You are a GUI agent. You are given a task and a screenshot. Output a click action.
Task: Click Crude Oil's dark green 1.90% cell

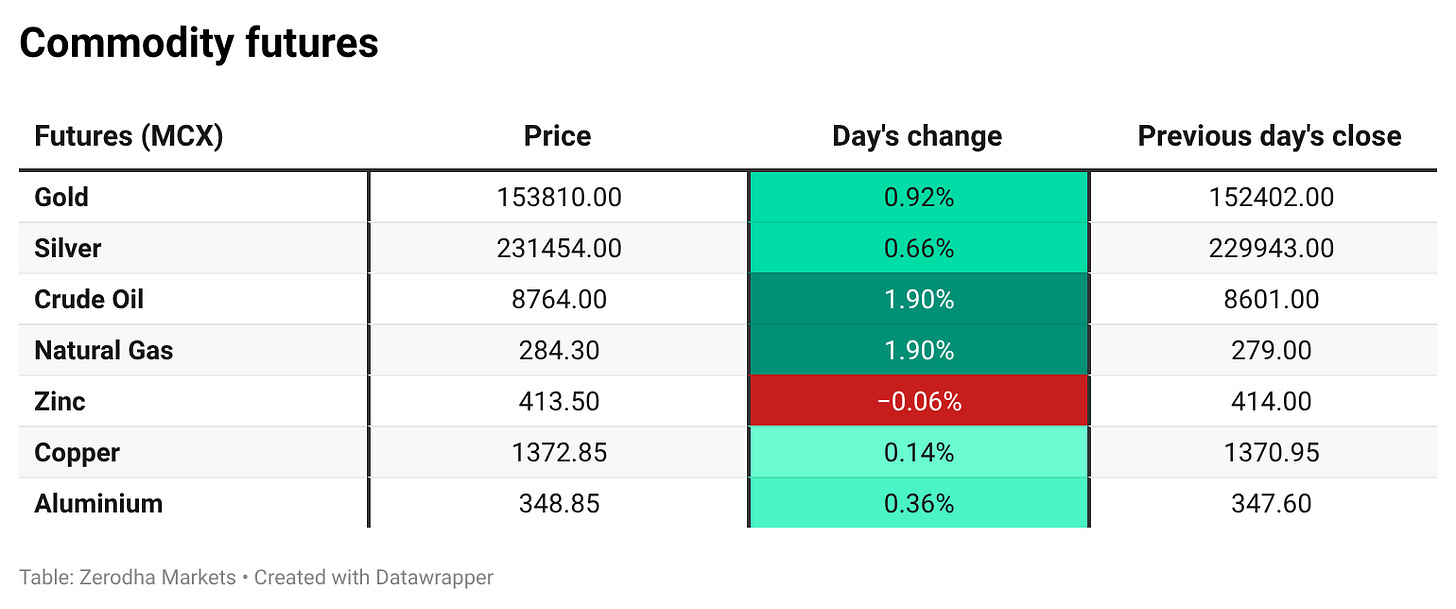(918, 299)
